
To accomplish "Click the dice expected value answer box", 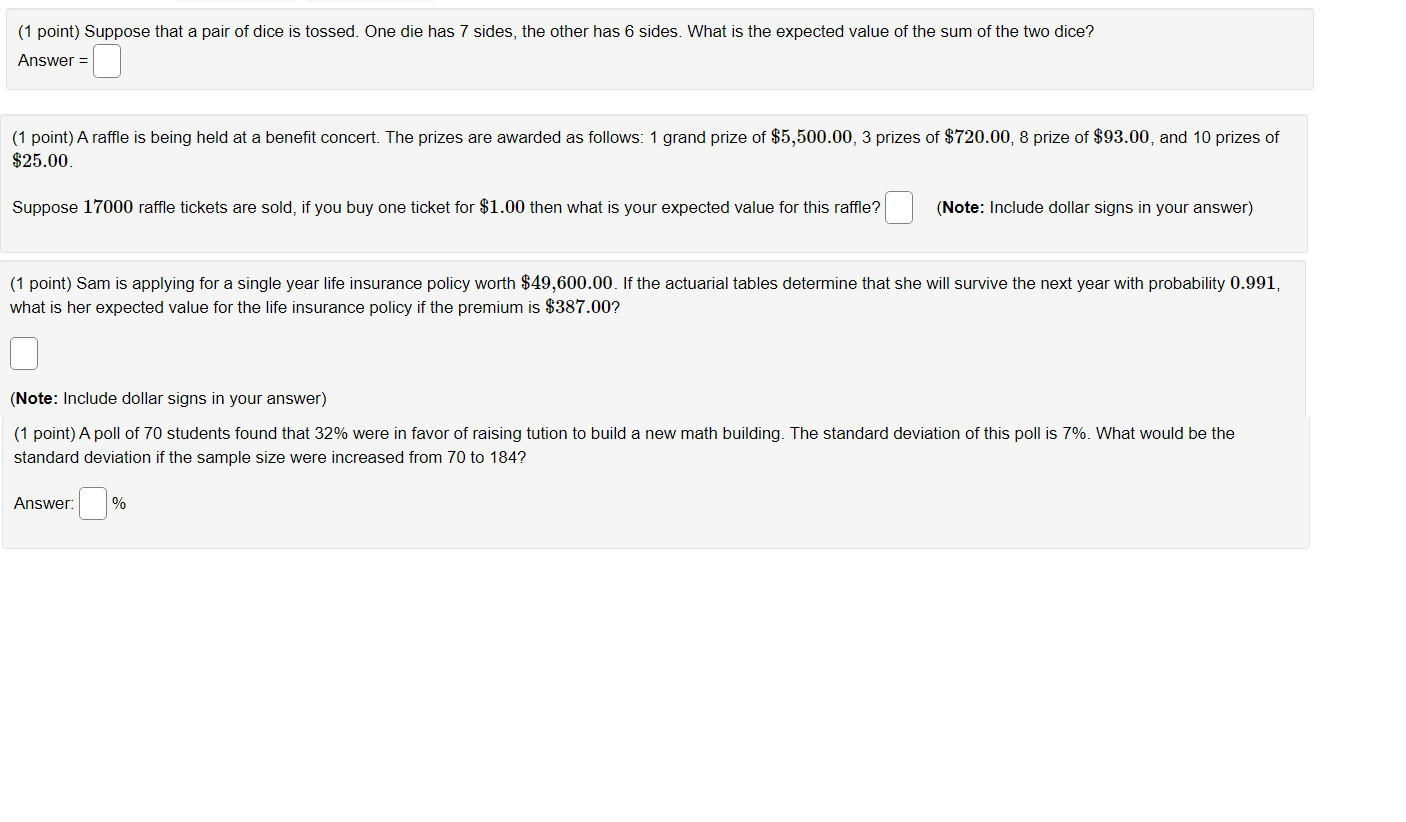I will tap(107, 61).
